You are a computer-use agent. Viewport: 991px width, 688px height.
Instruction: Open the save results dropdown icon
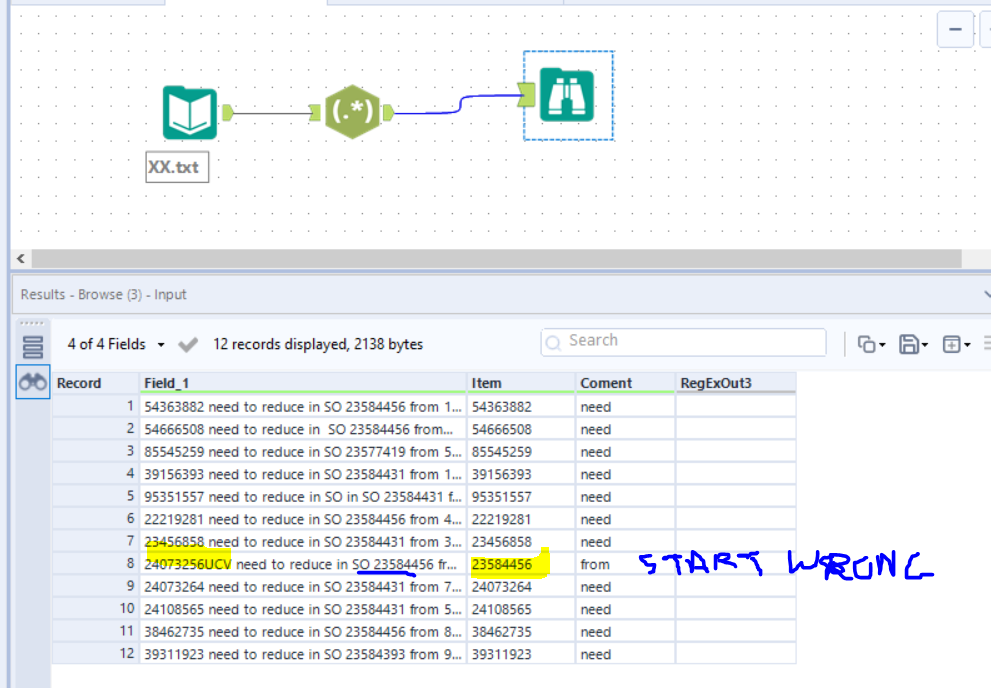[x=913, y=344]
